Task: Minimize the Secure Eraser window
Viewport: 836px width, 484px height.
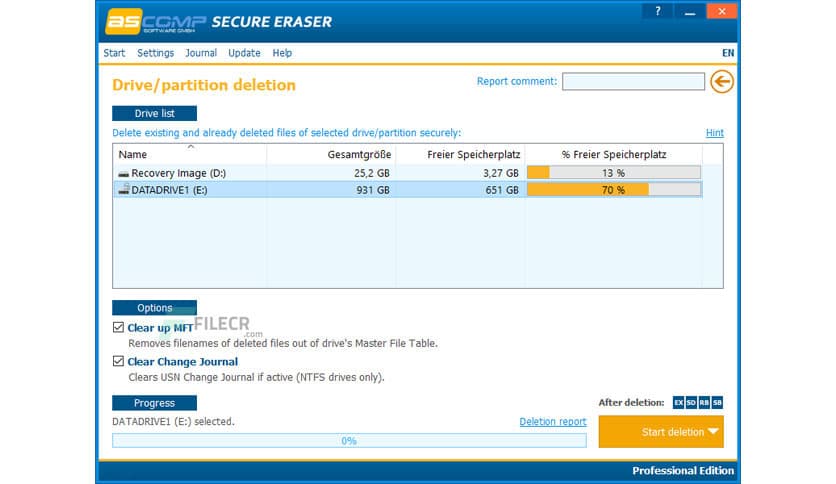Action: (x=689, y=11)
